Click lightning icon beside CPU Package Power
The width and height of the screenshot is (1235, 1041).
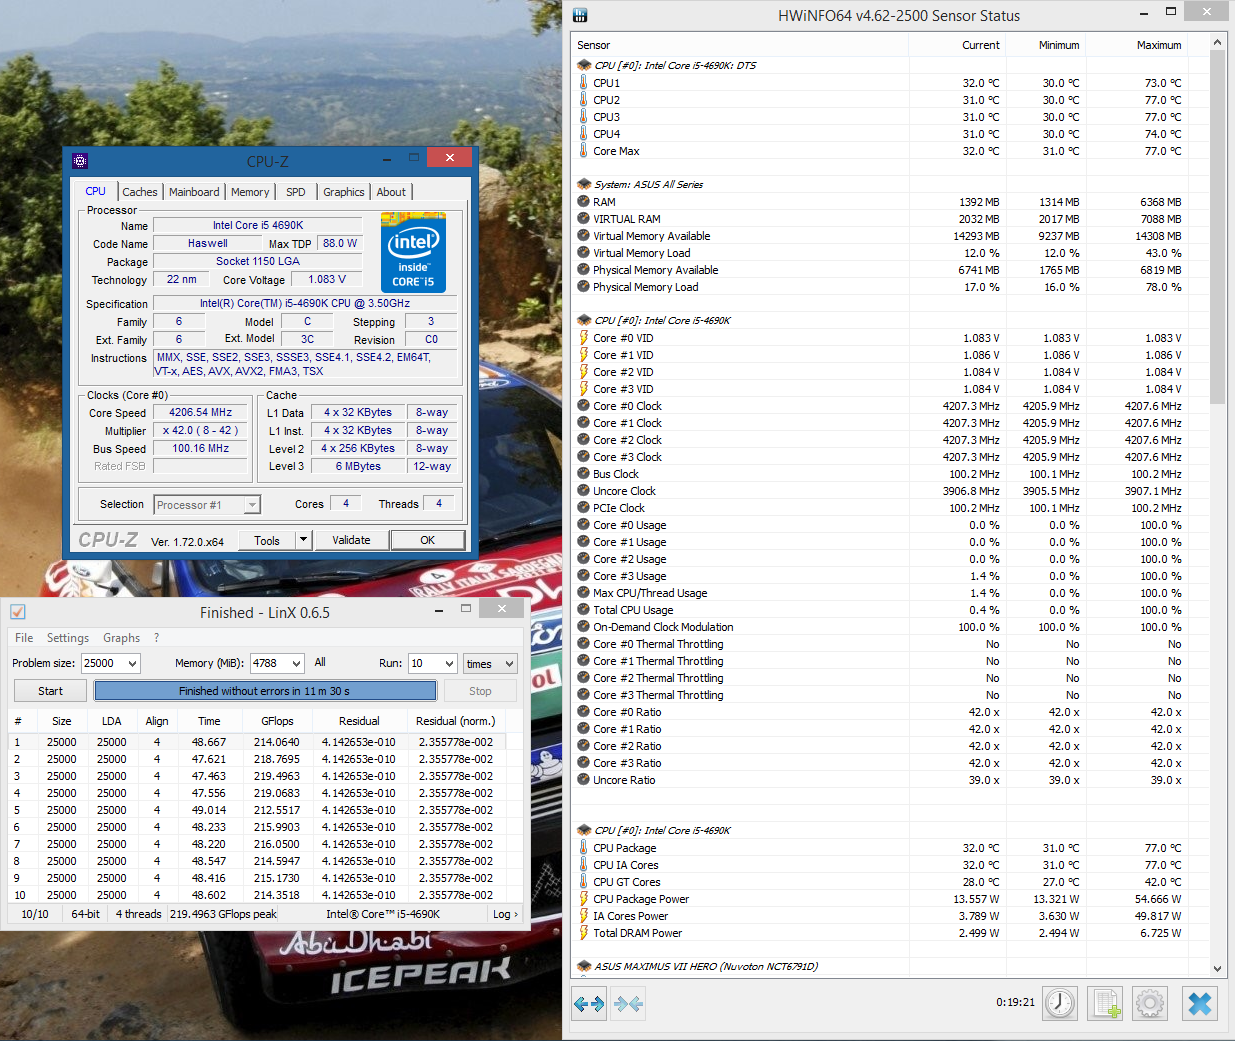point(584,899)
